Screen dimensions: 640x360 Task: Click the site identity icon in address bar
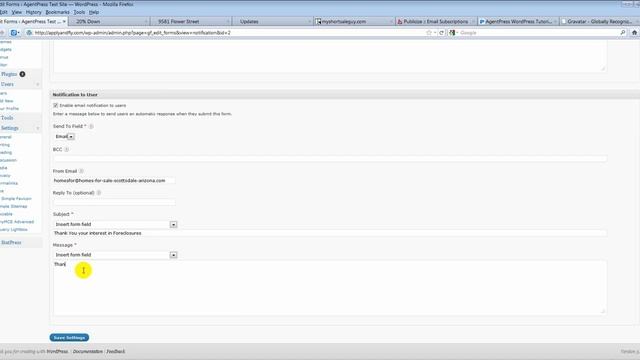click(29, 33)
